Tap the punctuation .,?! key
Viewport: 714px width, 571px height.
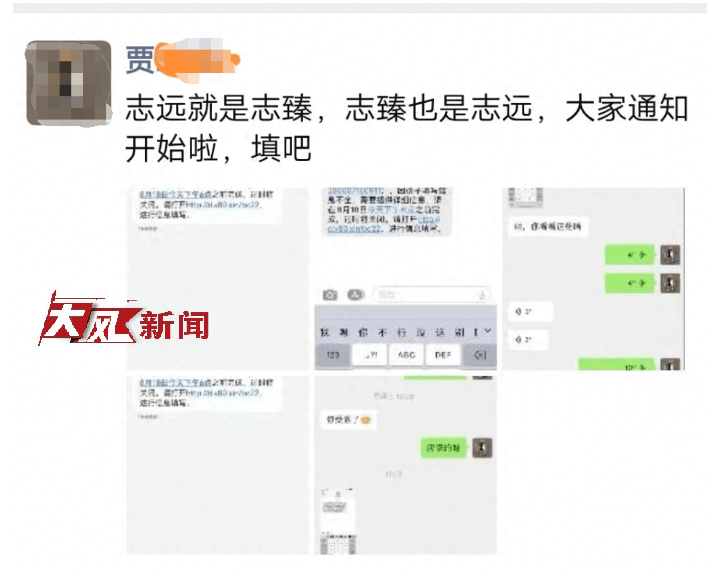370,355
